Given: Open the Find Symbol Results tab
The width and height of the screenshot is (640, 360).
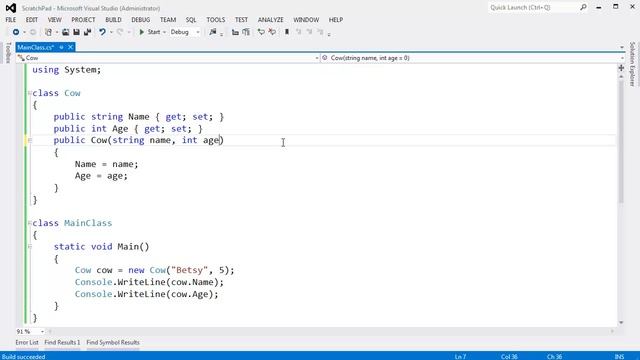Looking at the screenshot, I should tap(113, 342).
